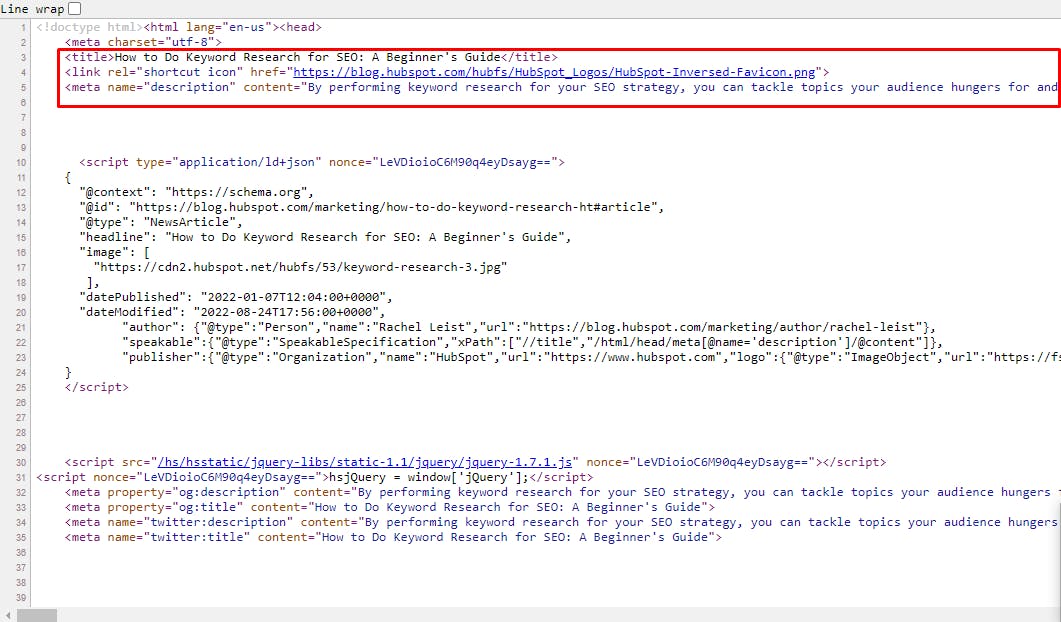Click the script type="application/ld+json" tag
Image resolution: width=1061 pixels, height=622 pixels.
[x=321, y=162]
